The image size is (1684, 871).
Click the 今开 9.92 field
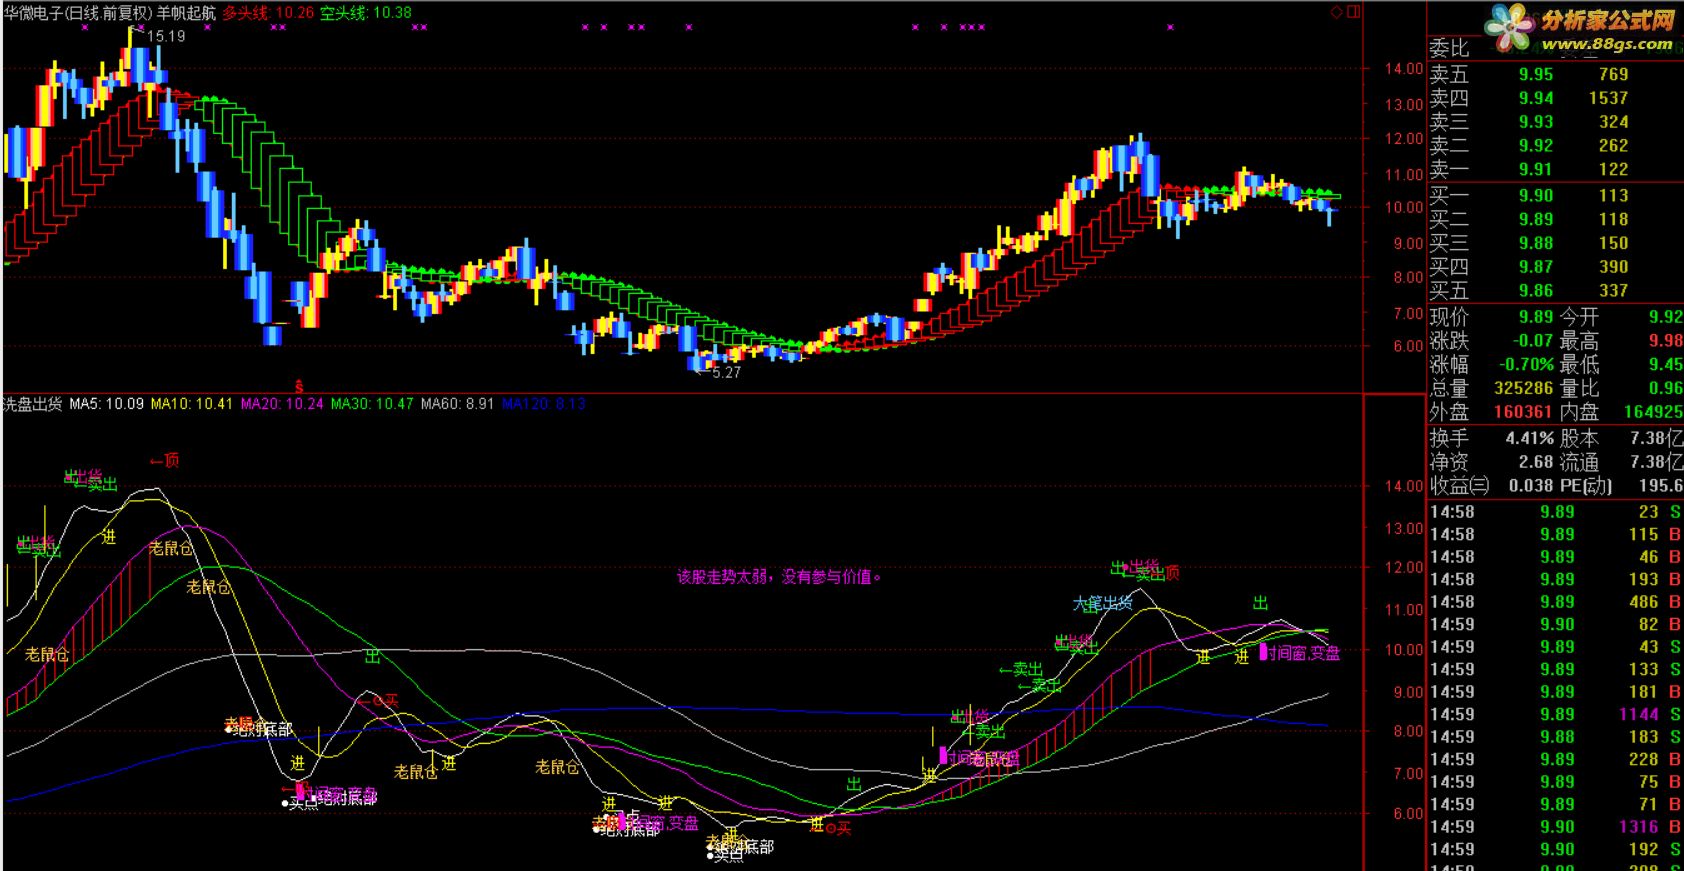1621,317
